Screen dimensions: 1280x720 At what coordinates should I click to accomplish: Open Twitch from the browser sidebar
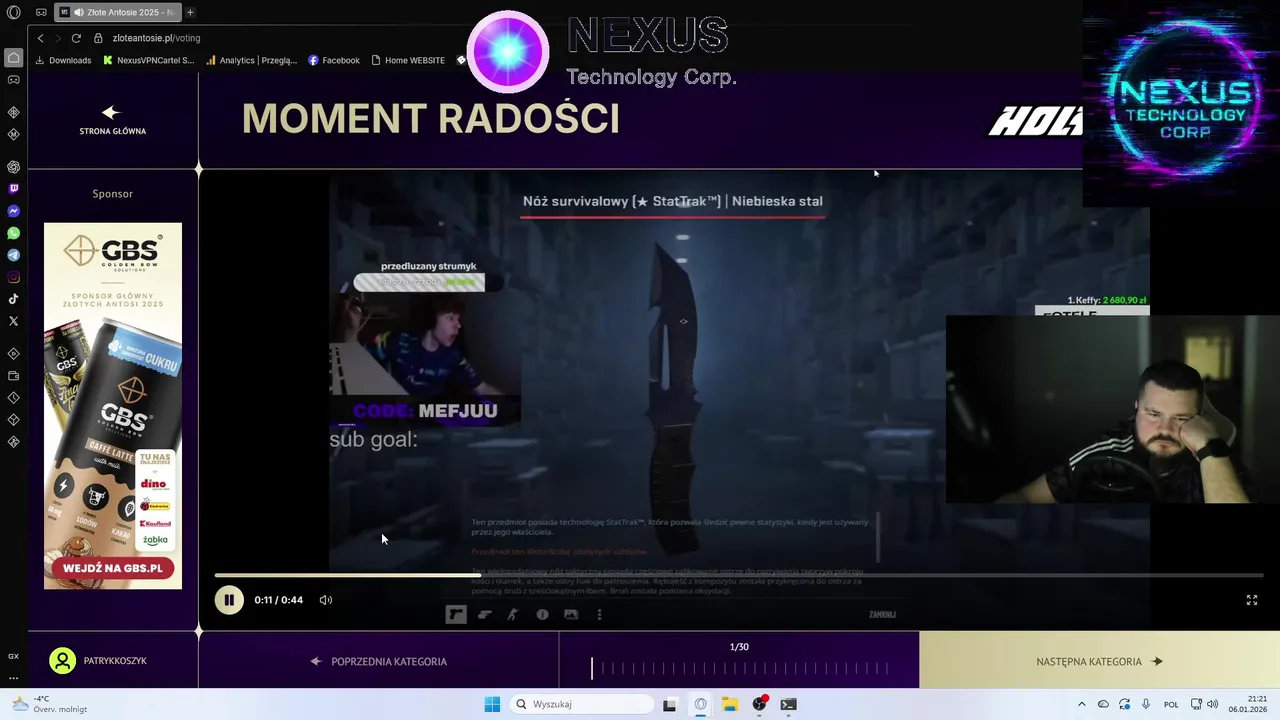pos(13,188)
